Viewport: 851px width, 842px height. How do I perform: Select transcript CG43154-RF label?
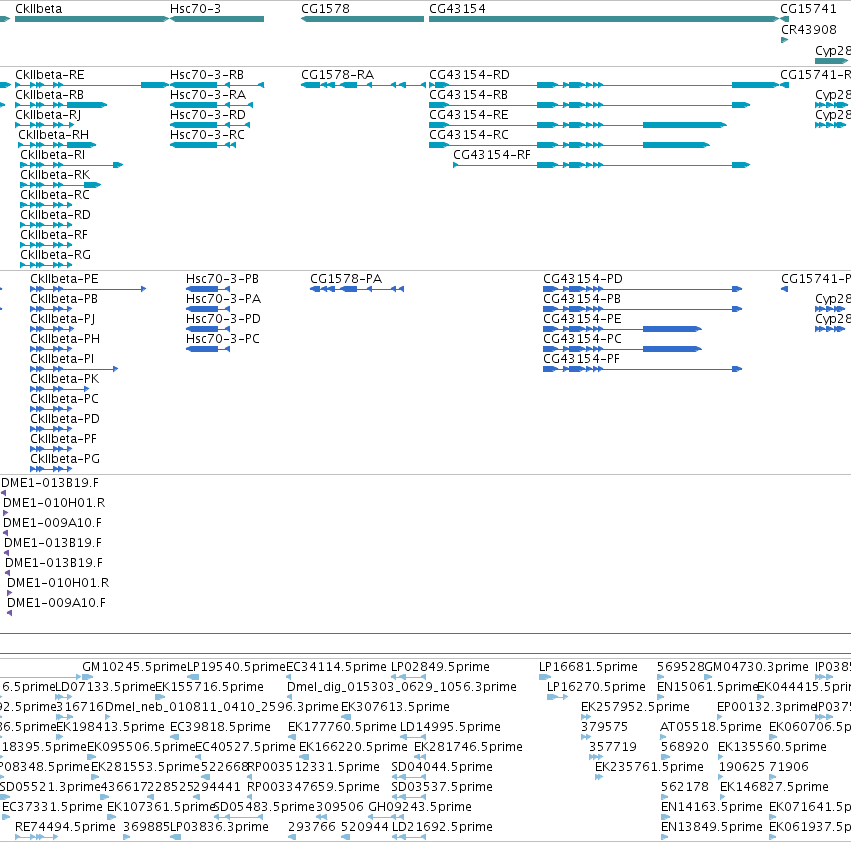(492, 155)
